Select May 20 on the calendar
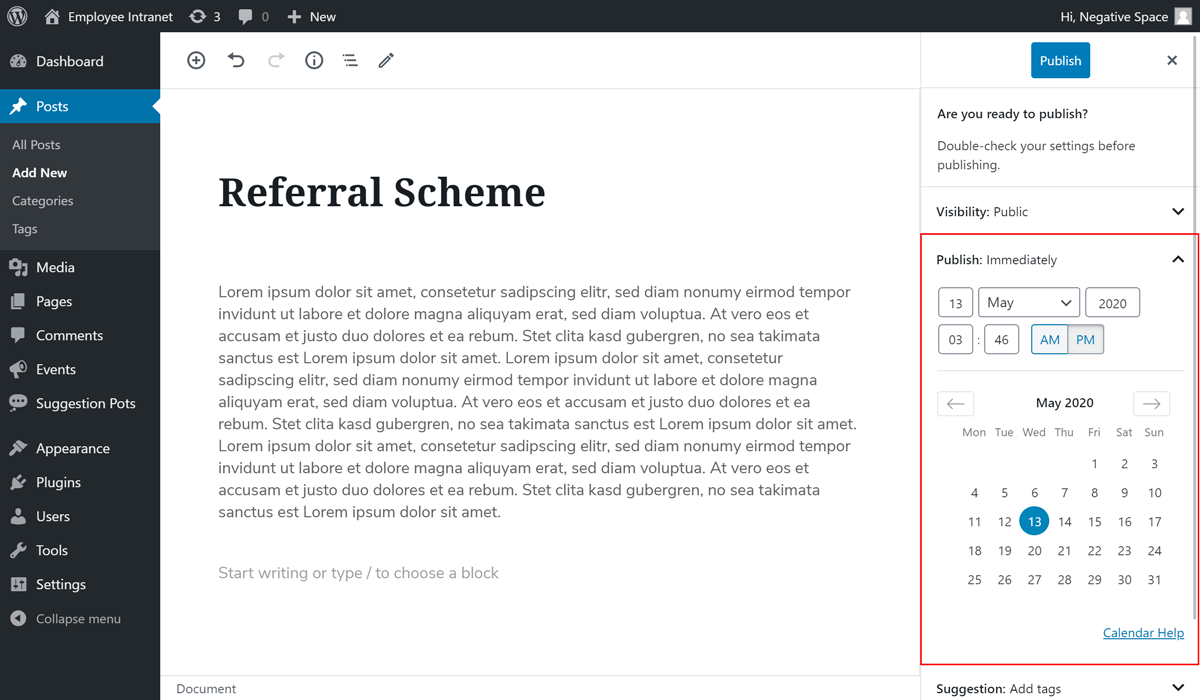The width and height of the screenshot is (1200, 700). click(1034, 550)
